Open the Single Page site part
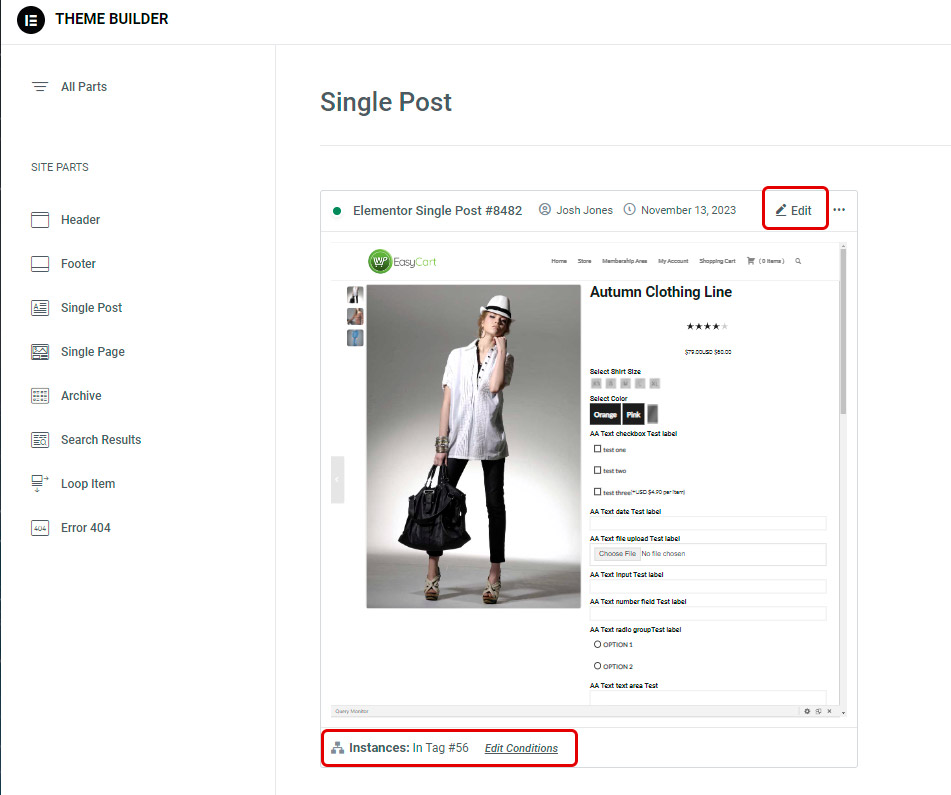 click(92, 352)
